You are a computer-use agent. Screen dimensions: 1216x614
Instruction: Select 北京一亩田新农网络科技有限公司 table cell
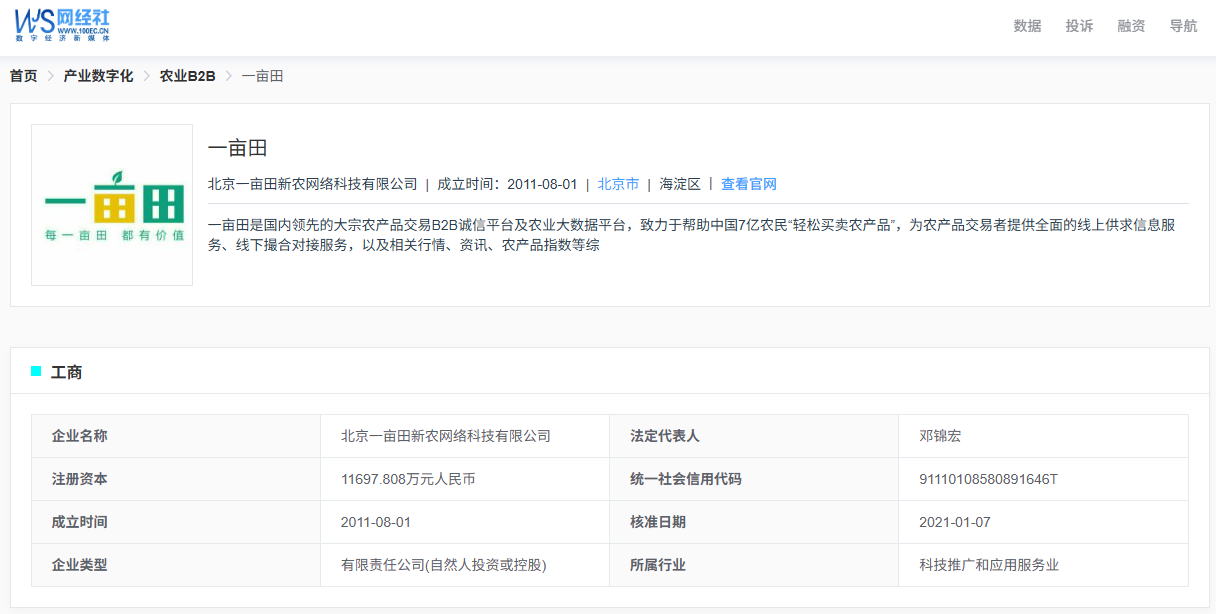465,436
